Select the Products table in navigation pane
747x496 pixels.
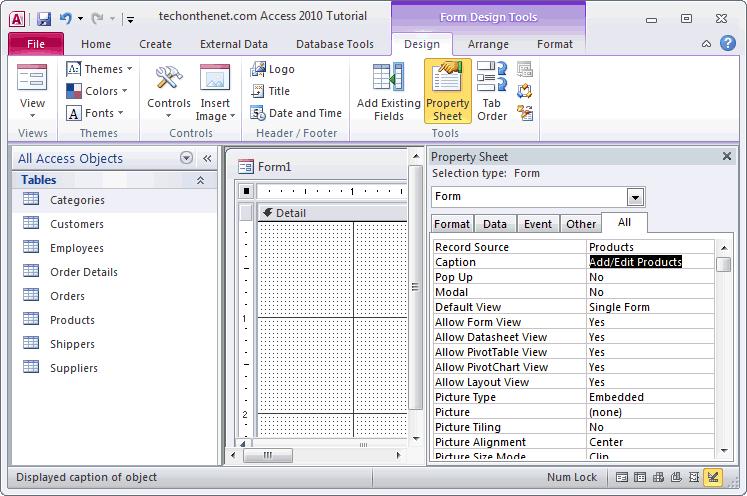72,320
